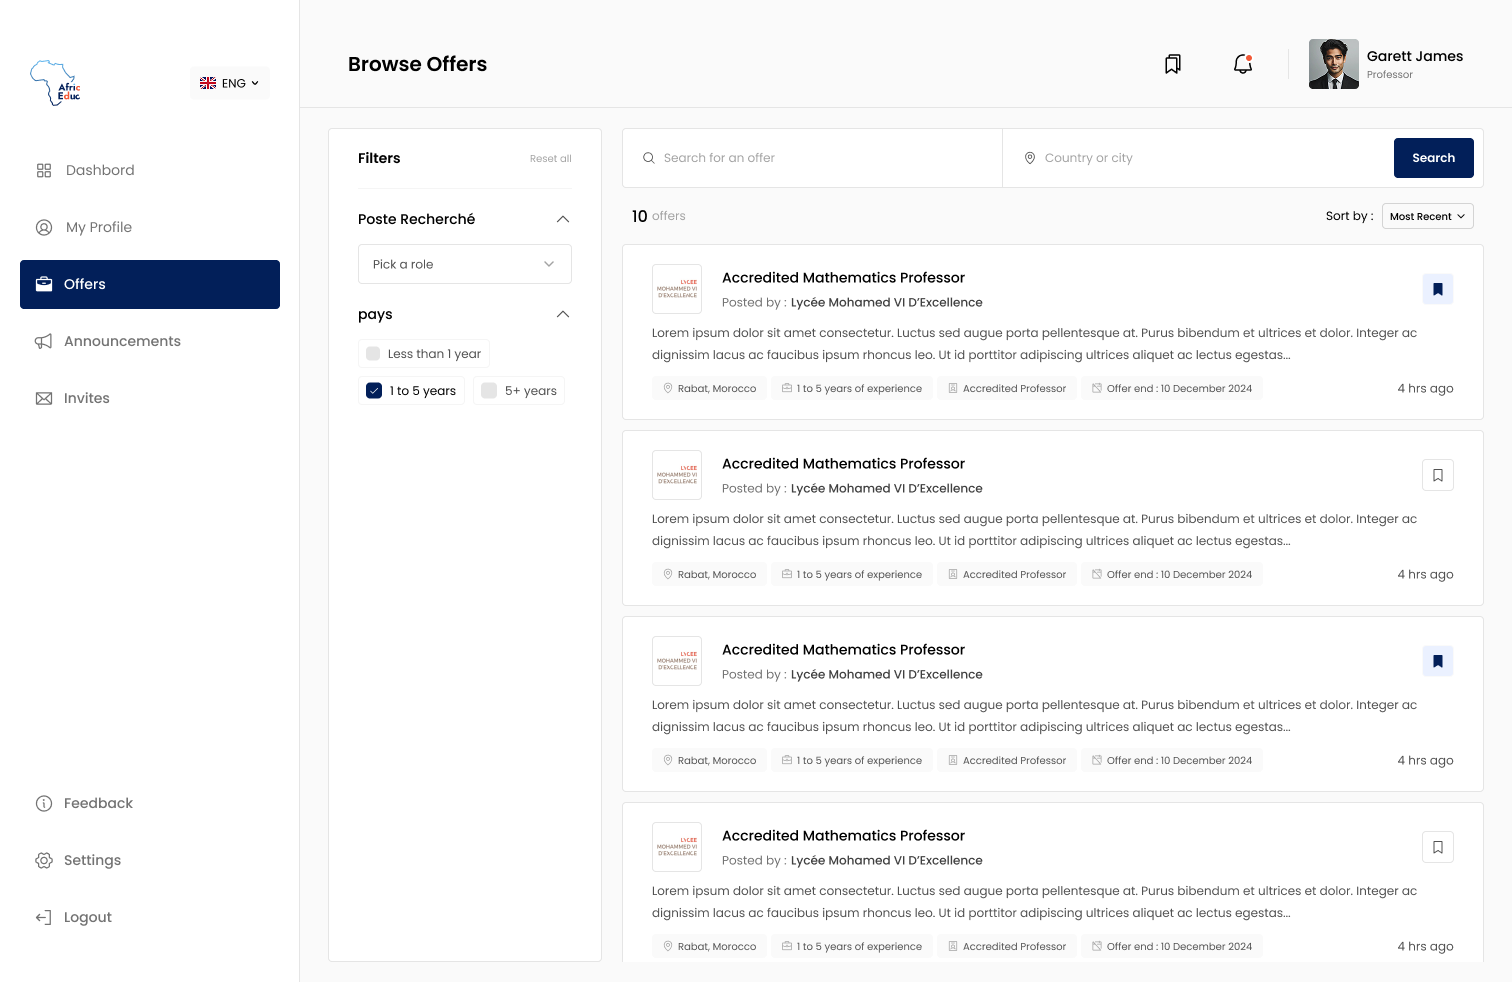The image size is (1512, 982).
Task: Collapse the Poste Recherché filter section
Action: pos(563,219)
